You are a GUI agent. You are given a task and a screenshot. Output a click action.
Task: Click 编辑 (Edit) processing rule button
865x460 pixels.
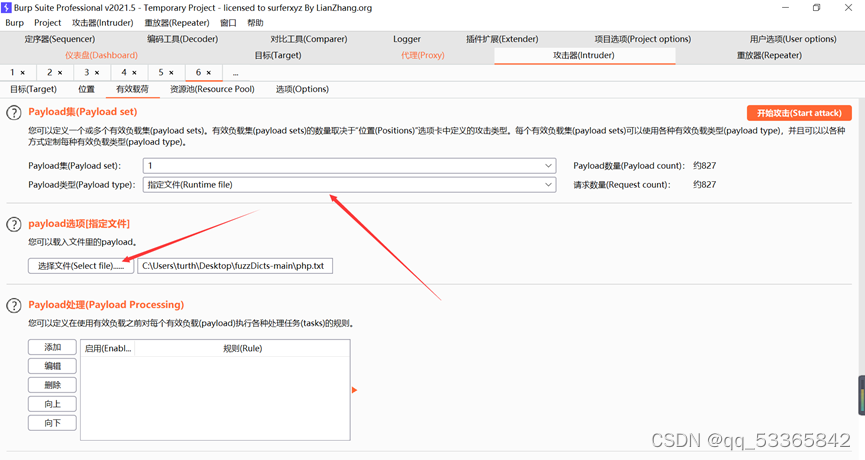coord(52,366)
